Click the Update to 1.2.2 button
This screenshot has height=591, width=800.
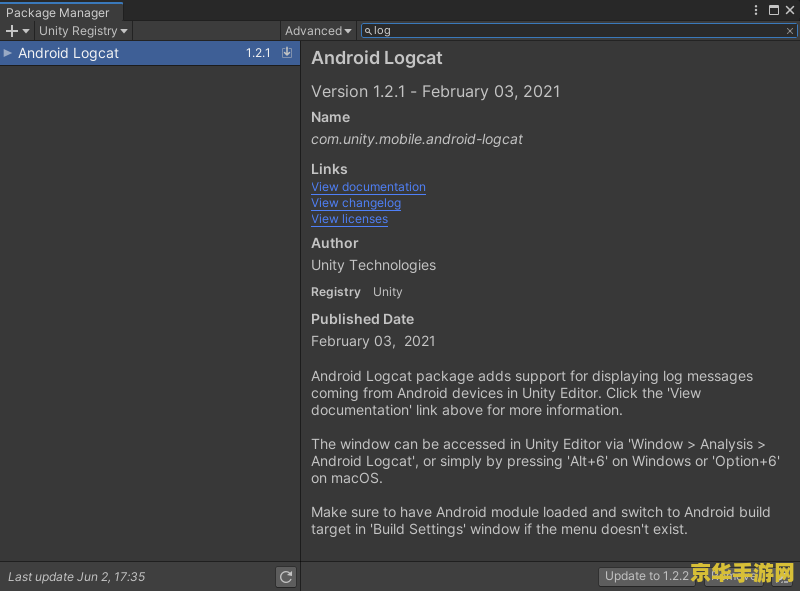[646, 576]
